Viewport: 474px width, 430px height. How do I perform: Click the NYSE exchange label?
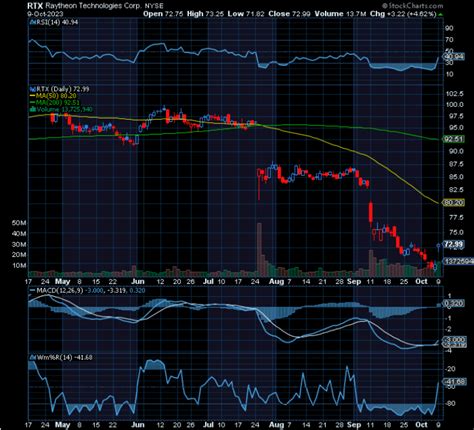[x=154, y=6]
